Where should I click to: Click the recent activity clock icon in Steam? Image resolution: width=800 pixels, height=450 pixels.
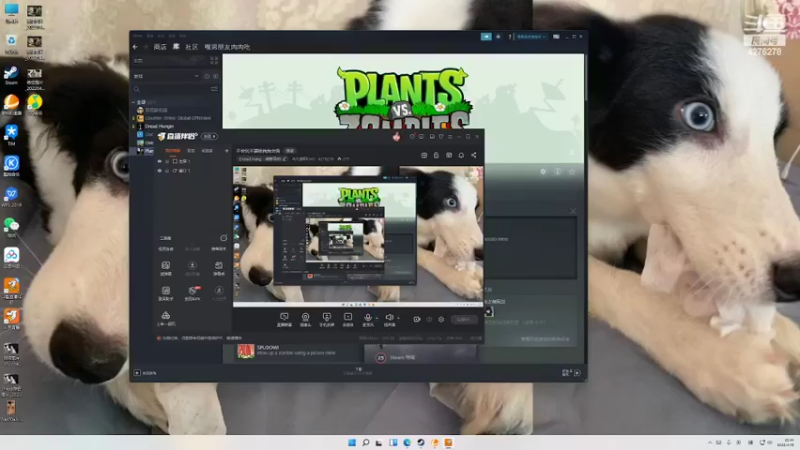click(x=207, y=76)
